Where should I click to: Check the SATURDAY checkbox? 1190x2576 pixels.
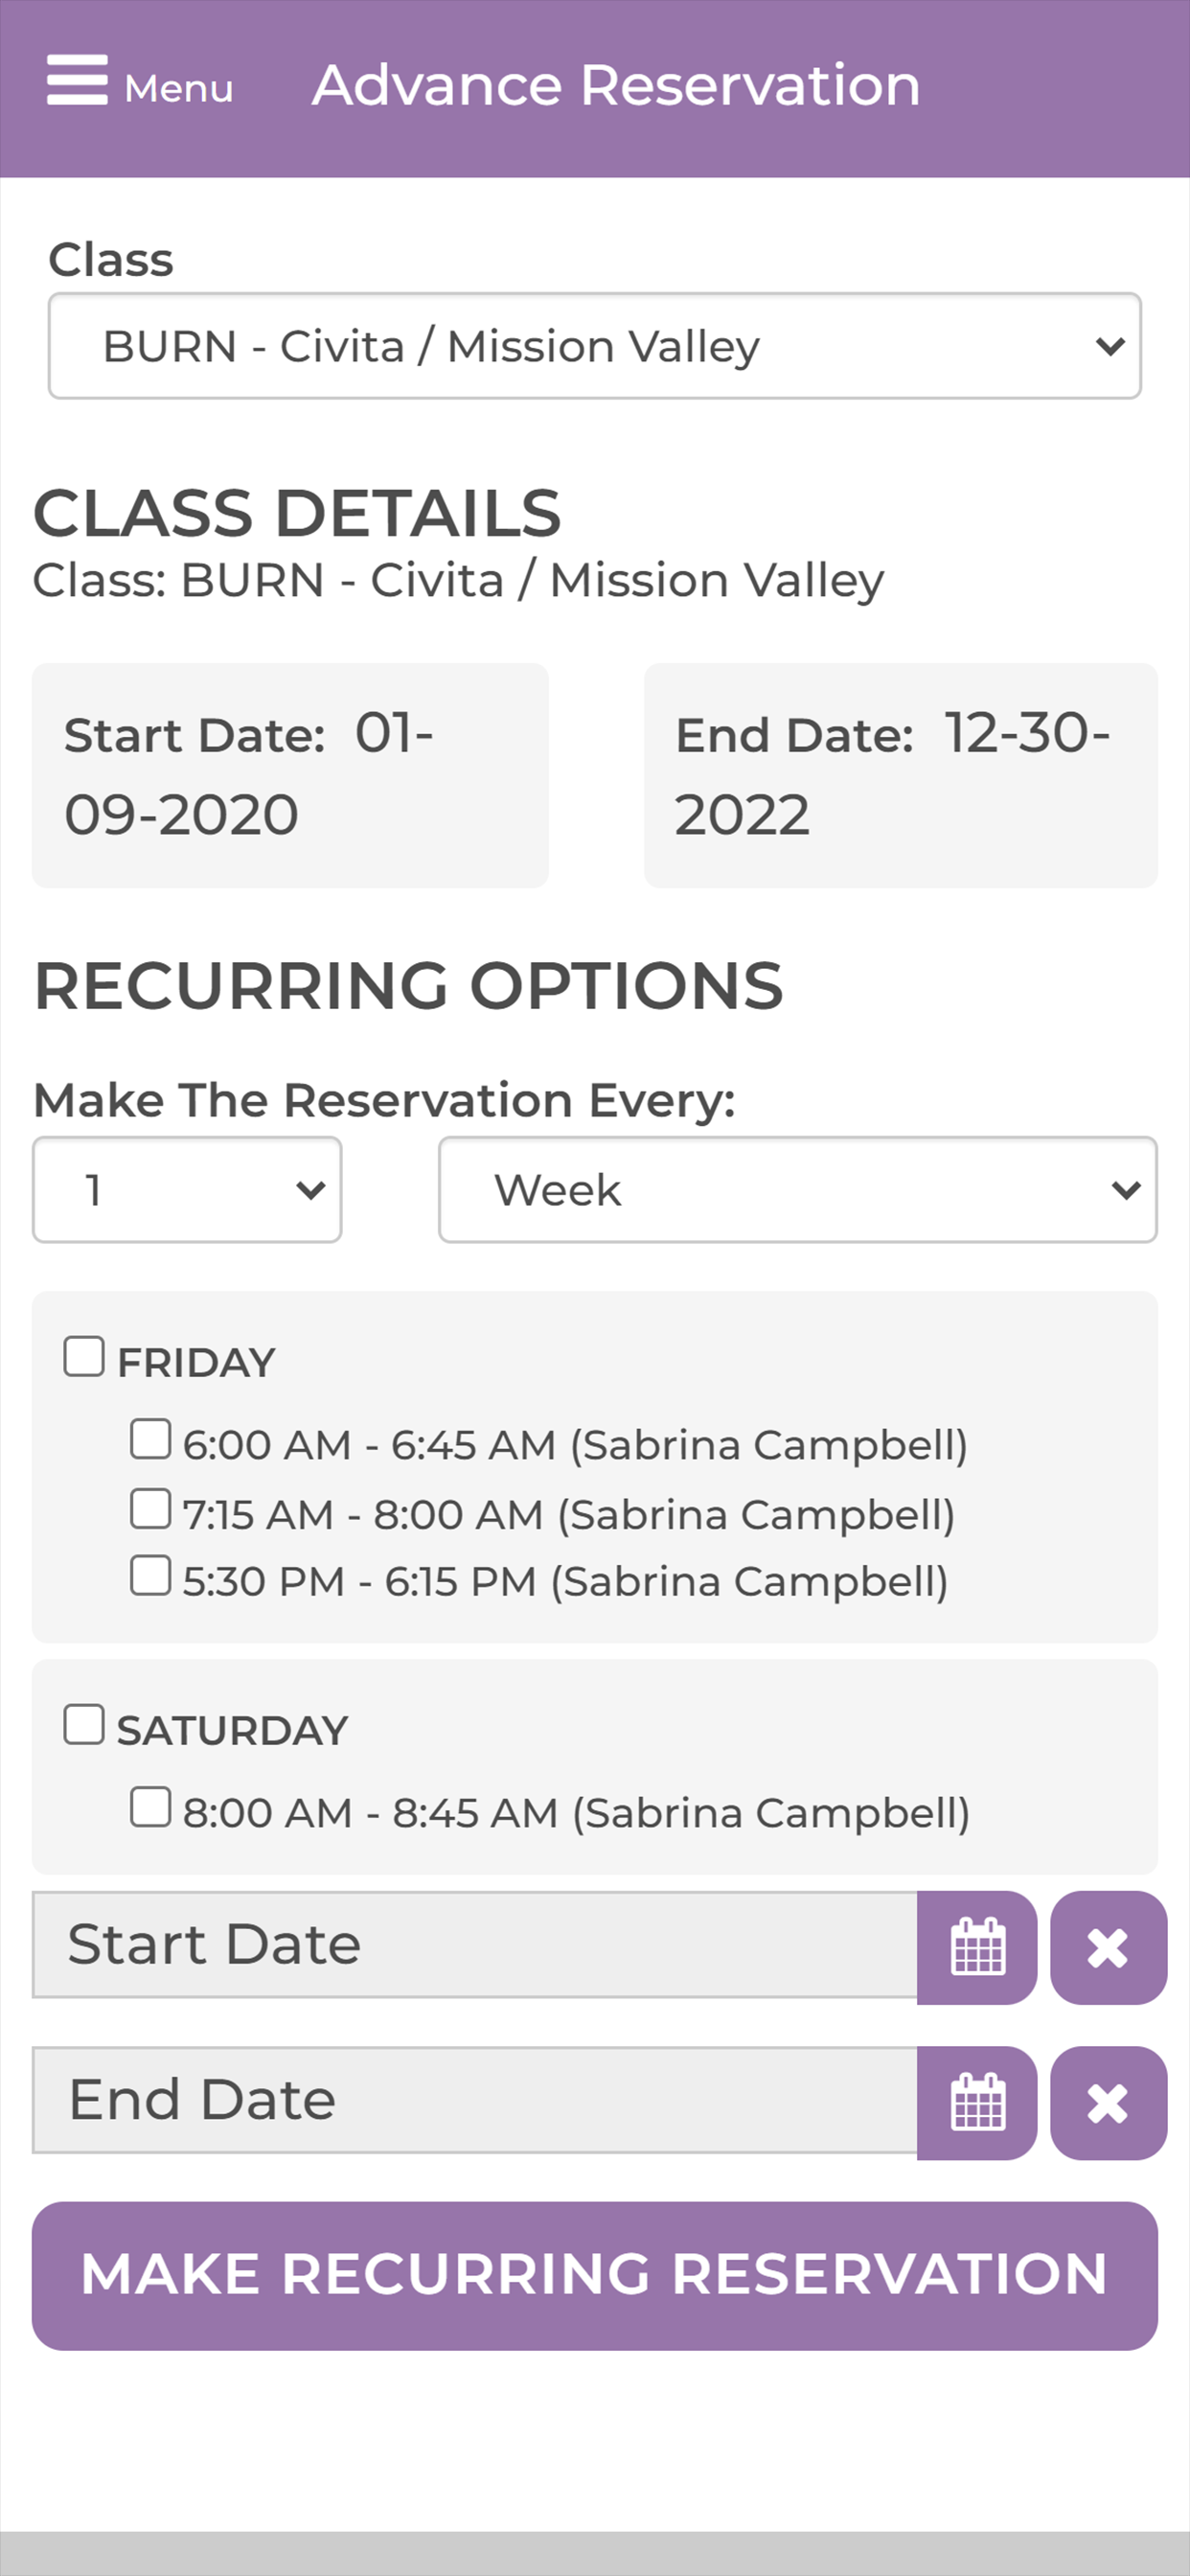tap(84, 1725)
